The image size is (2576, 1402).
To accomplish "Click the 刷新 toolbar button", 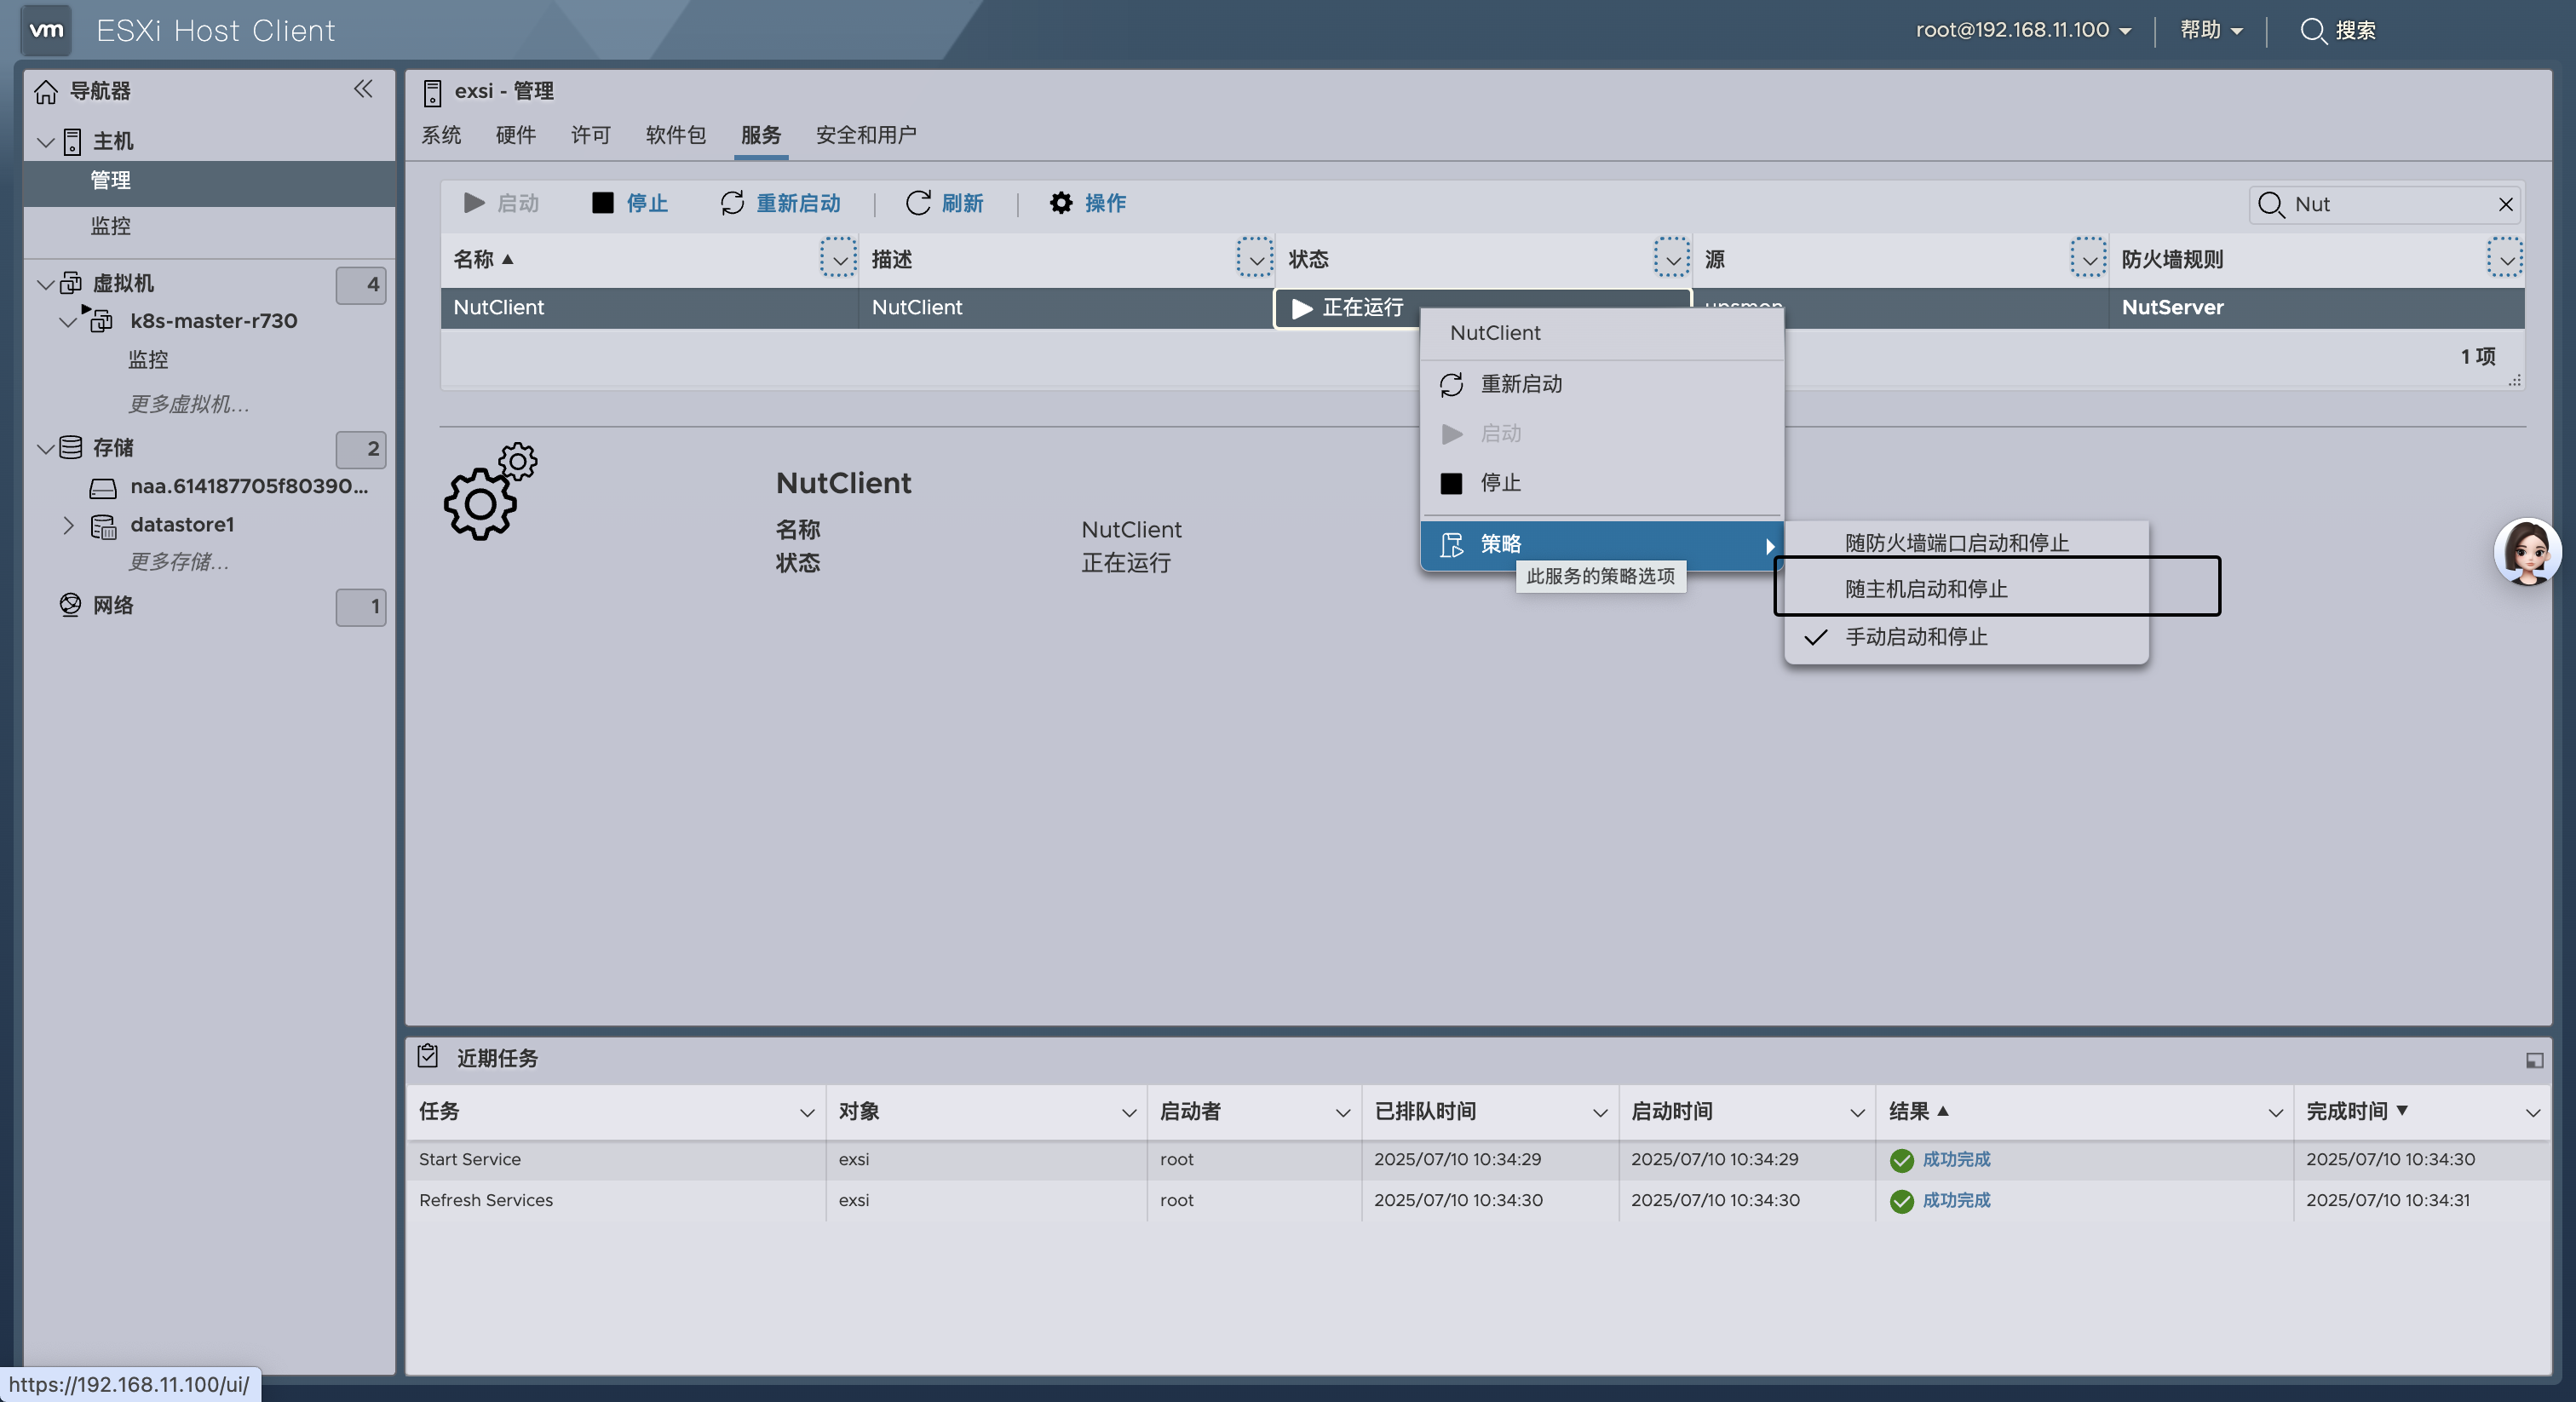I will 945,203.
